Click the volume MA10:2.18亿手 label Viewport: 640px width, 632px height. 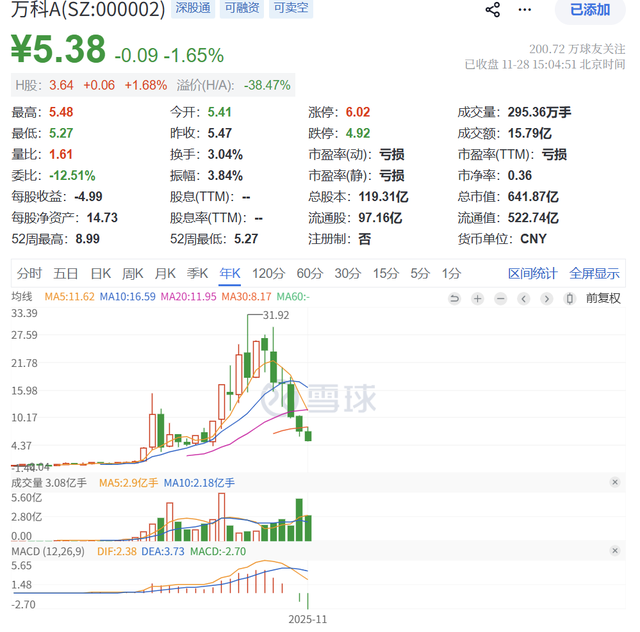pyautogui.click(x=199, y=483)
